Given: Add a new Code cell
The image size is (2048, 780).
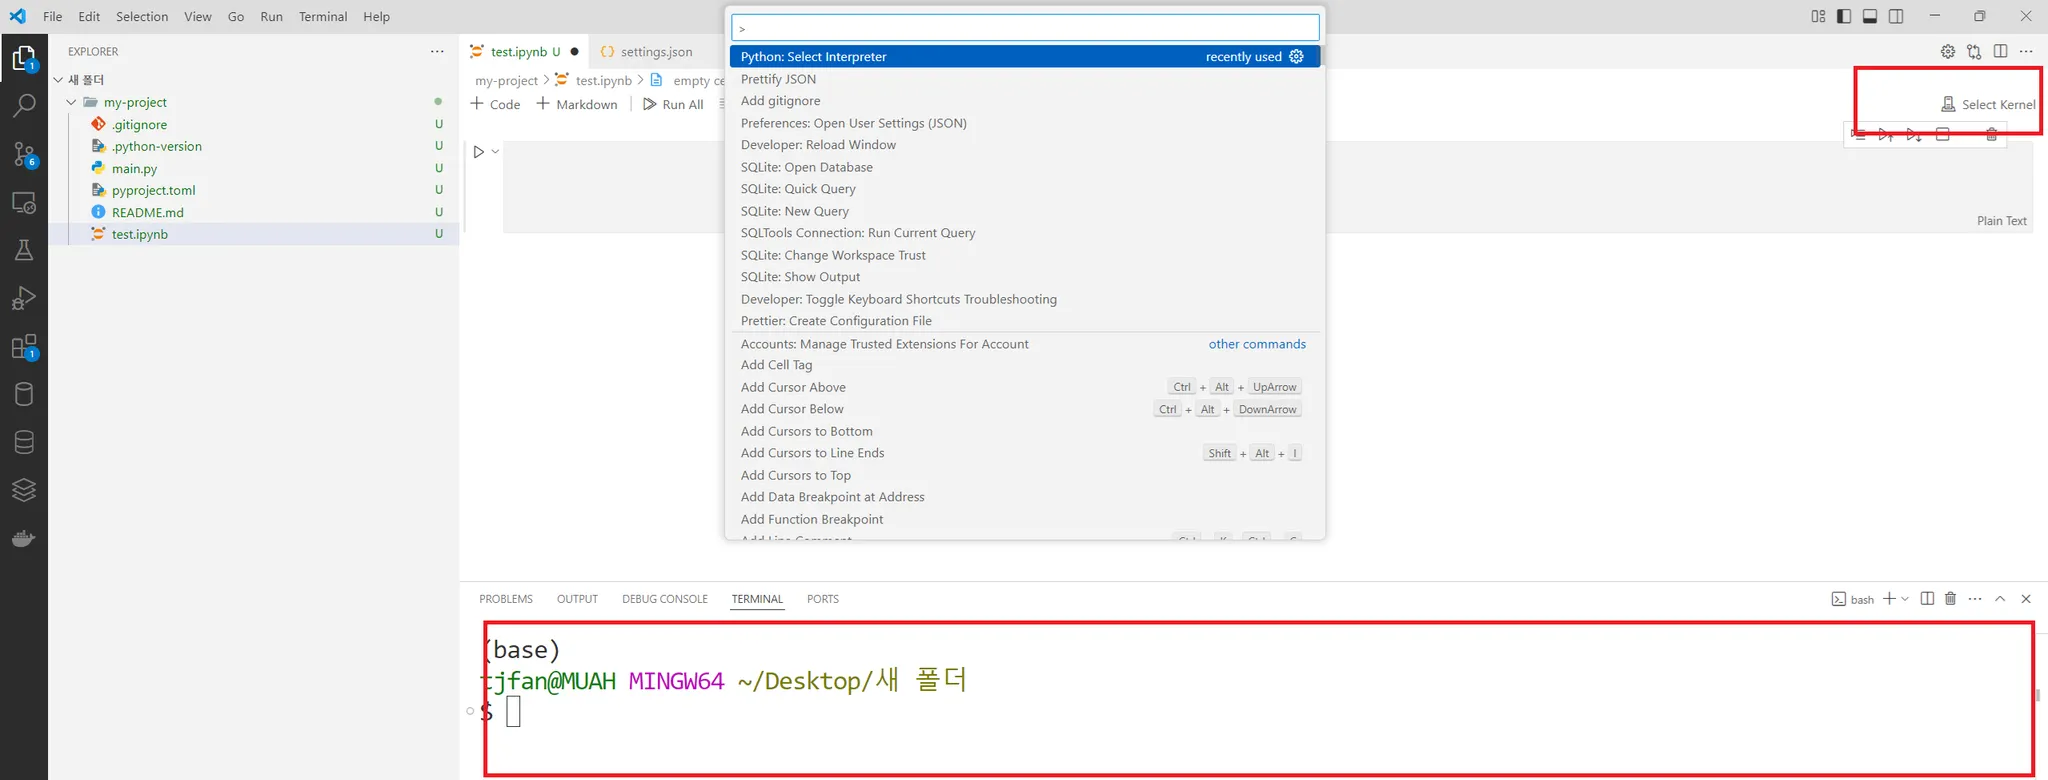Looking at the screenshot, I should (495, 104).
